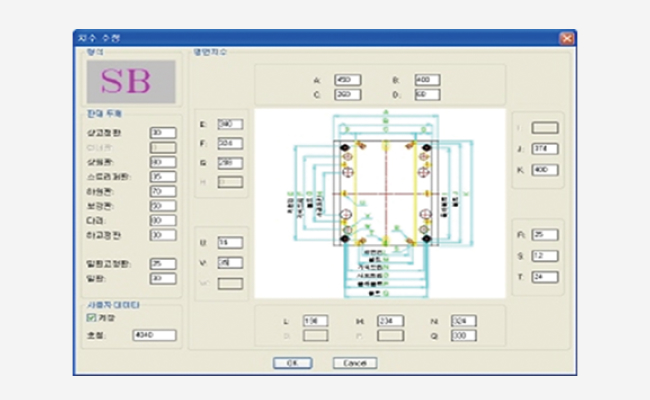Click the SB type preview image

point(128,82)
